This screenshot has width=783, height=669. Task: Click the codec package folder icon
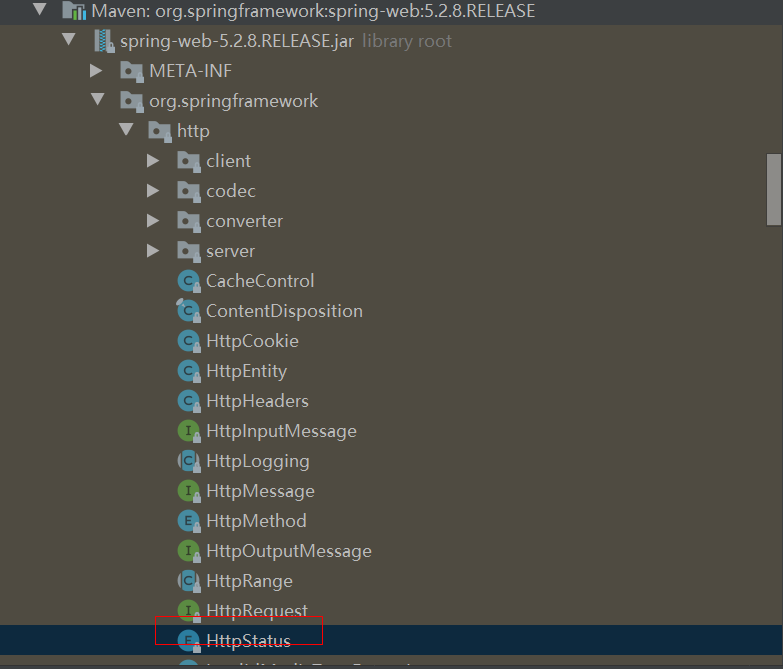tap(189, 191)
